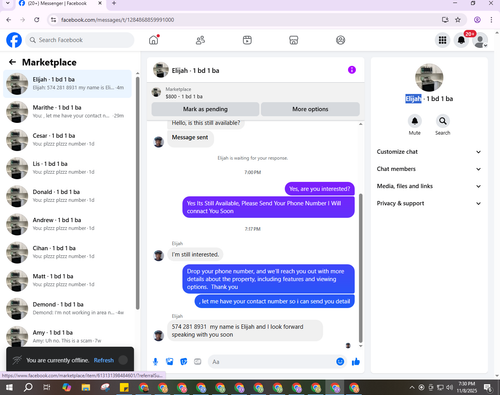The width and height of the screenshot is (500, 395).
Task: Open the notifications bell with 20+ badge
Action: coord(461,40)
